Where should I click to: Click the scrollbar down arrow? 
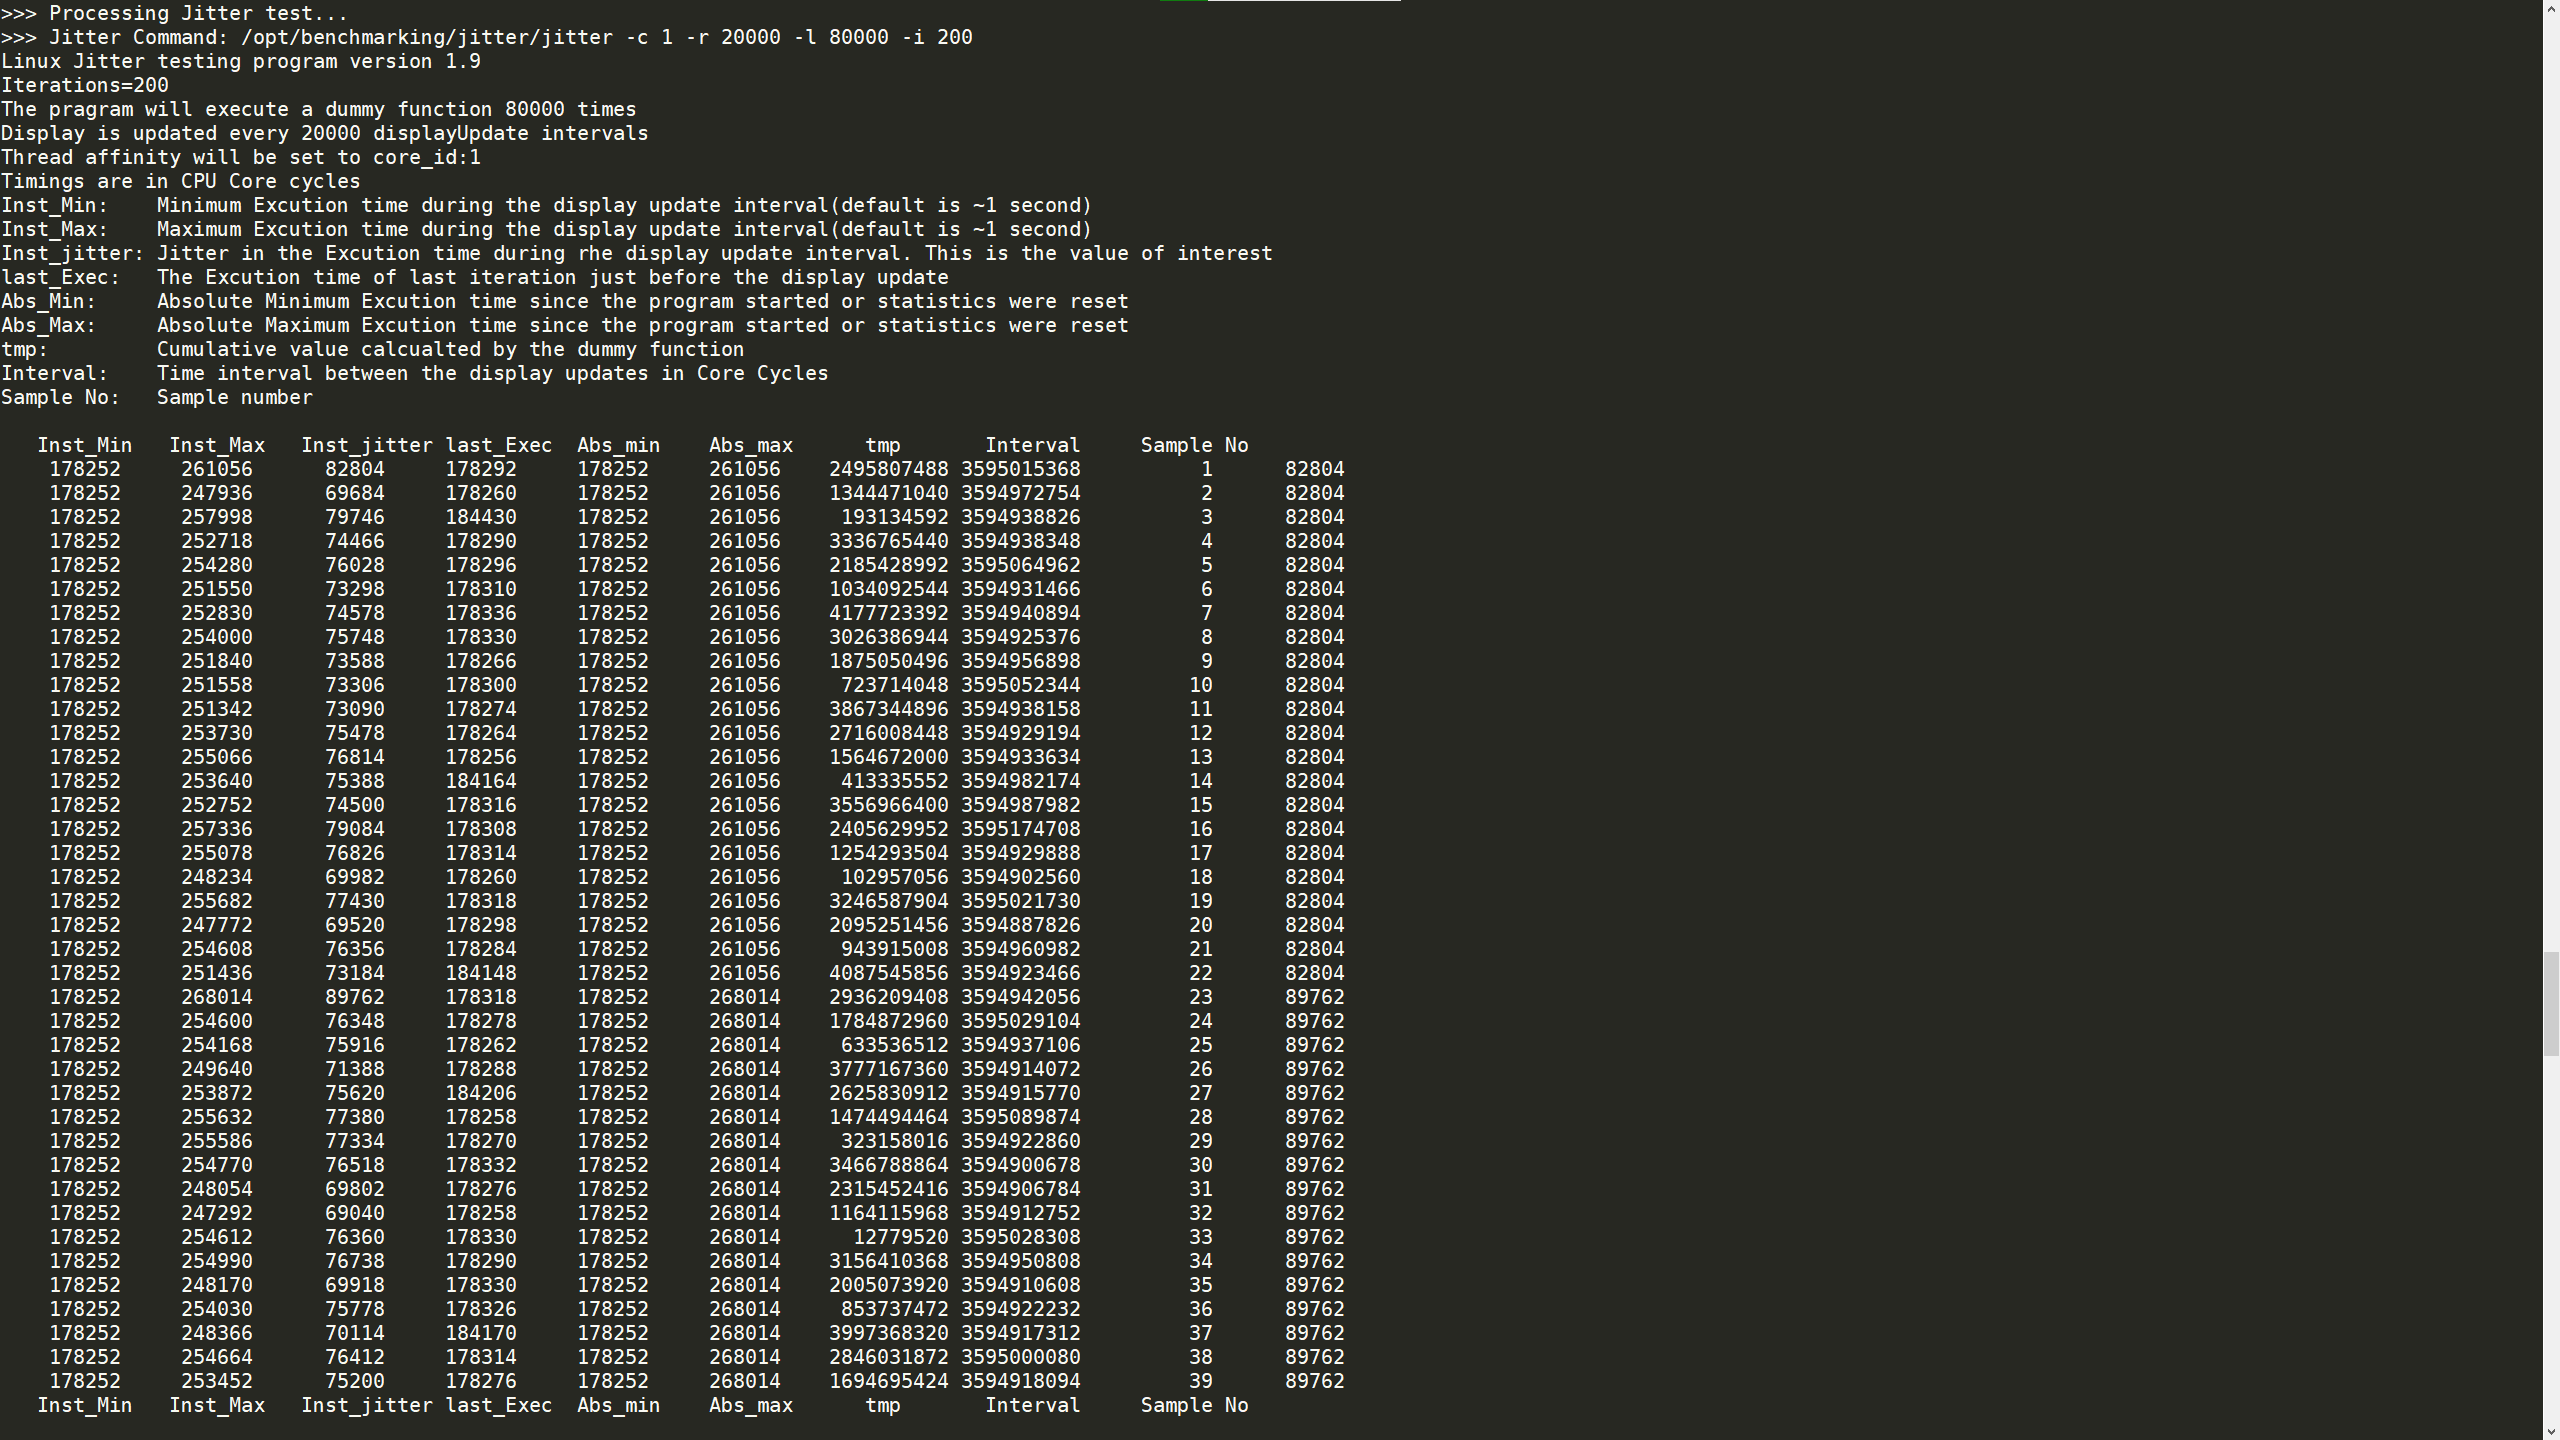click(x=2551, y=1432)
